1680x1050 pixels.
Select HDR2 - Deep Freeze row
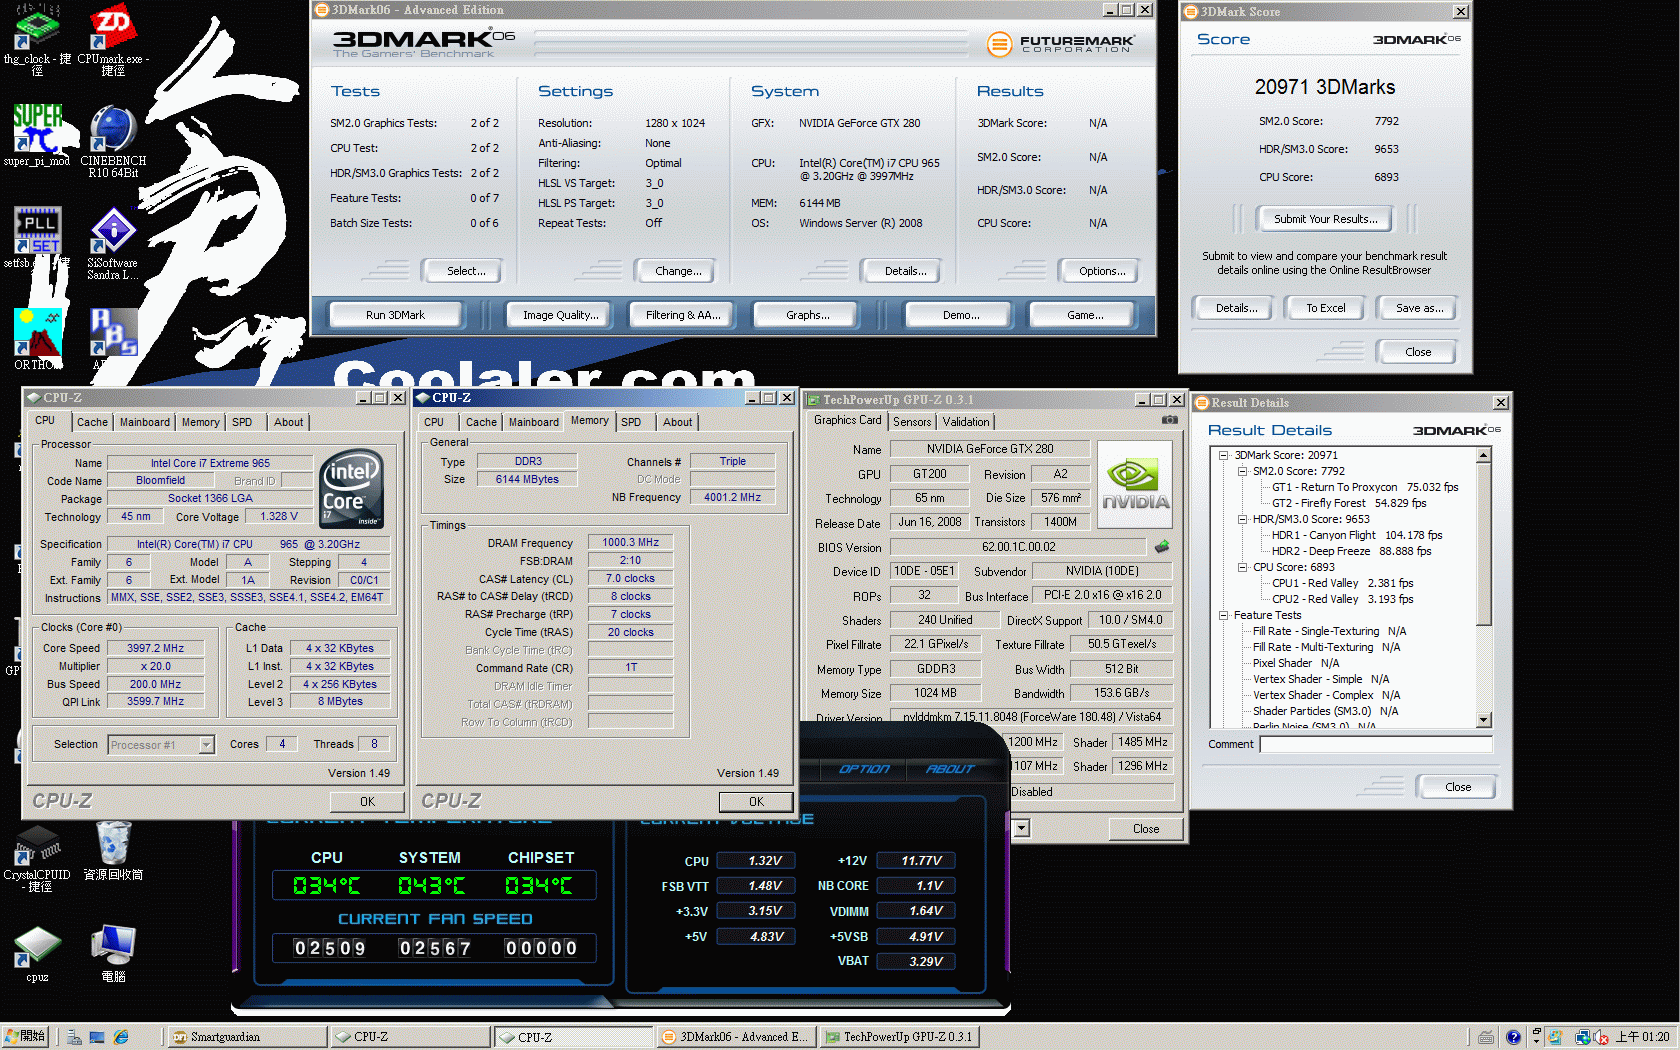point(1351,551)
